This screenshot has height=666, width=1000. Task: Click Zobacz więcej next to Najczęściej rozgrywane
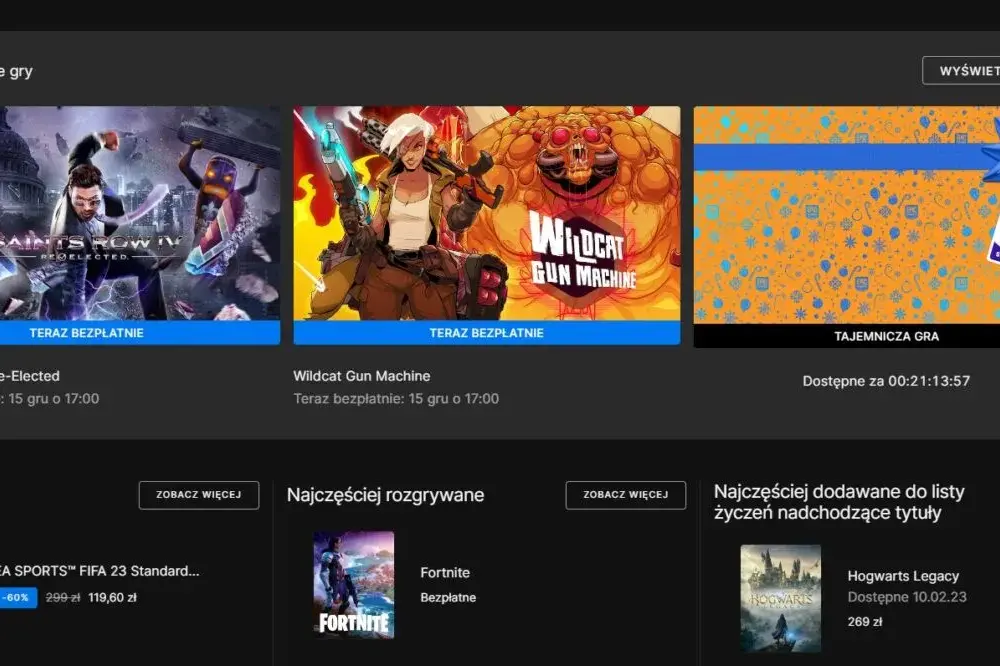click(626, 495)
